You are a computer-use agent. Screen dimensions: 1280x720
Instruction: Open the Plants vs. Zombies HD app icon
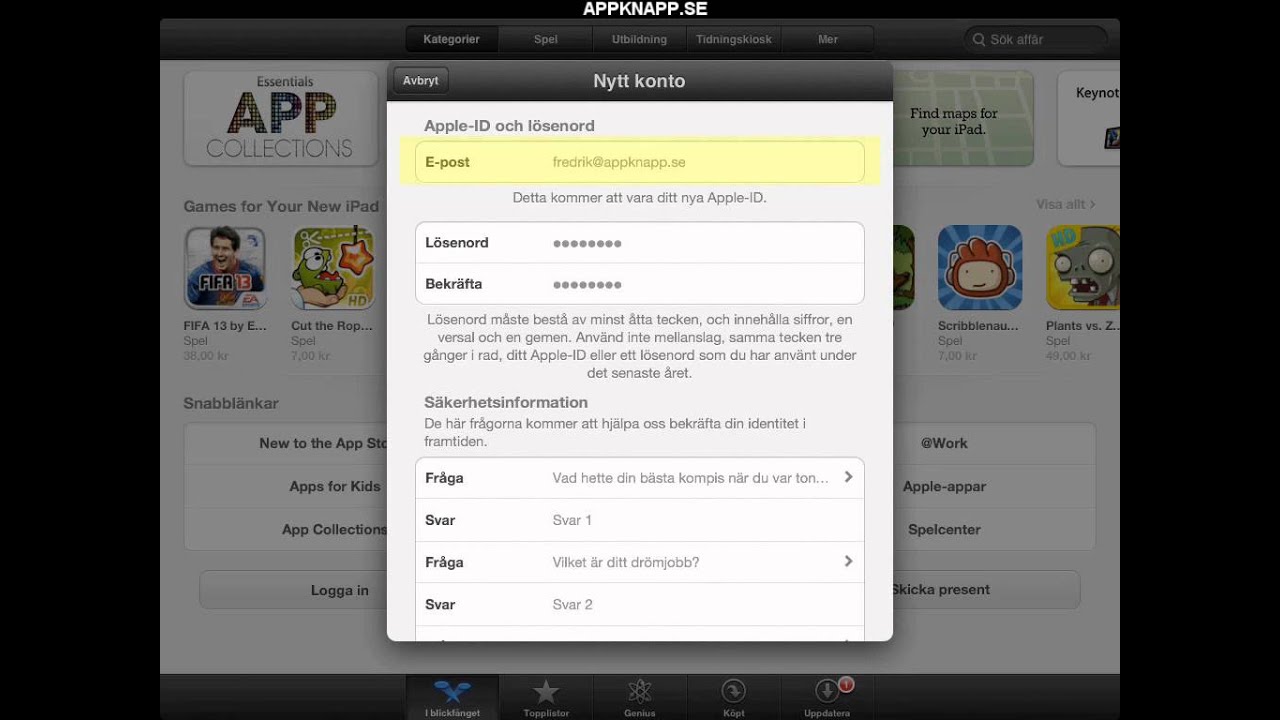(1083, 268)
